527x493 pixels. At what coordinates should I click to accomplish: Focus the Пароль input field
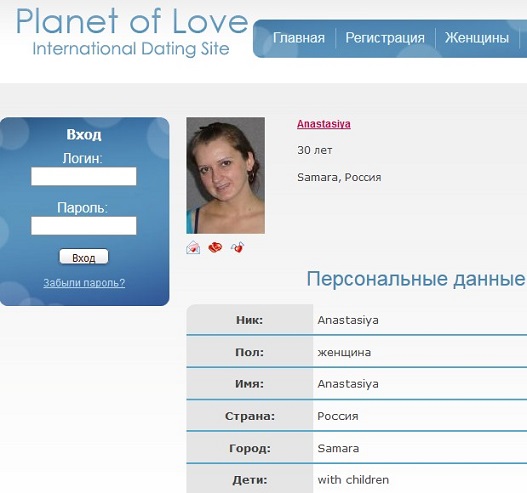(x=84, y=225)
